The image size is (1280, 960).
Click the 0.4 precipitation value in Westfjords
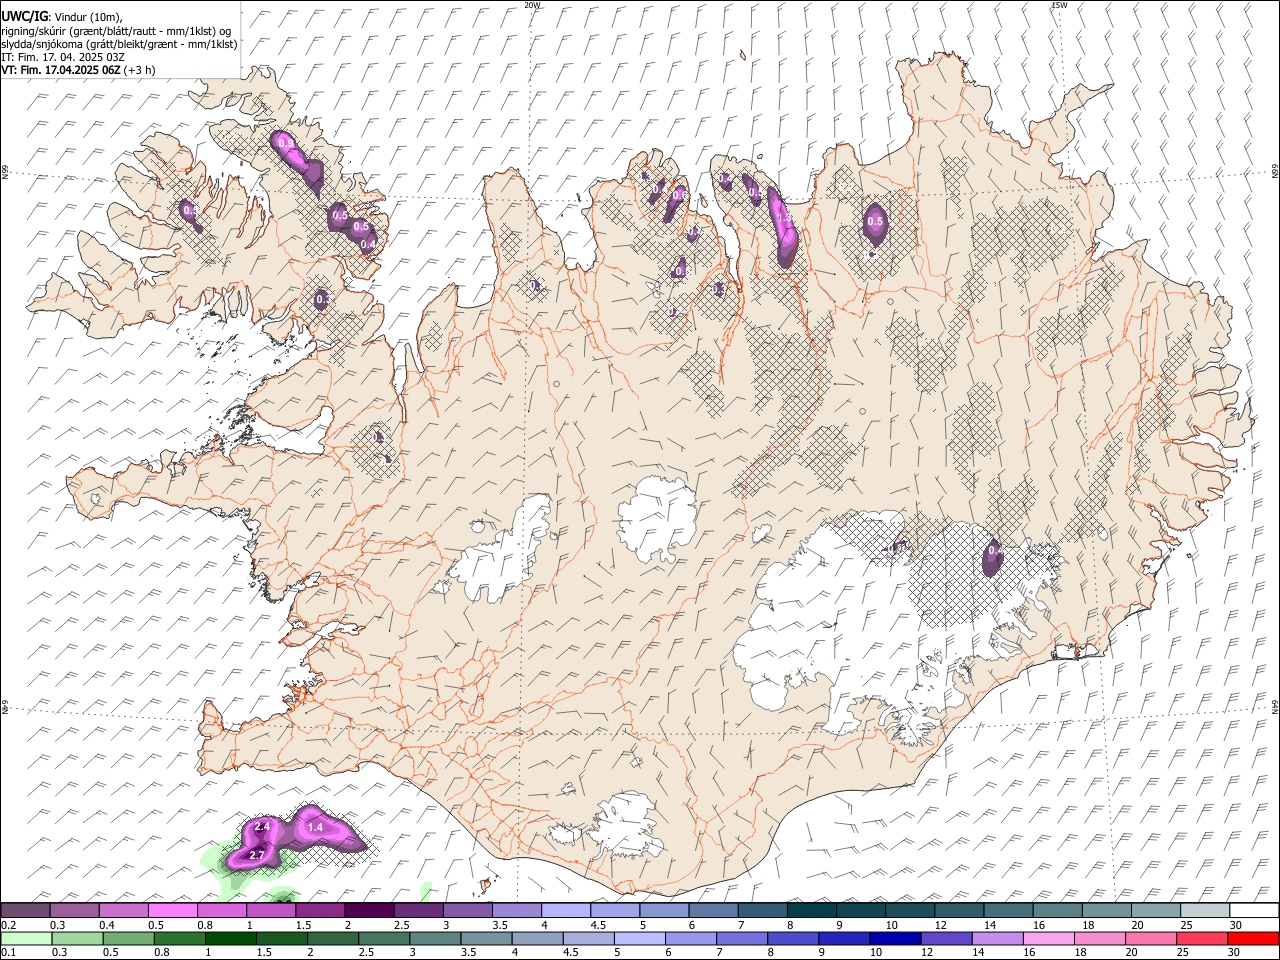(368, 244)
